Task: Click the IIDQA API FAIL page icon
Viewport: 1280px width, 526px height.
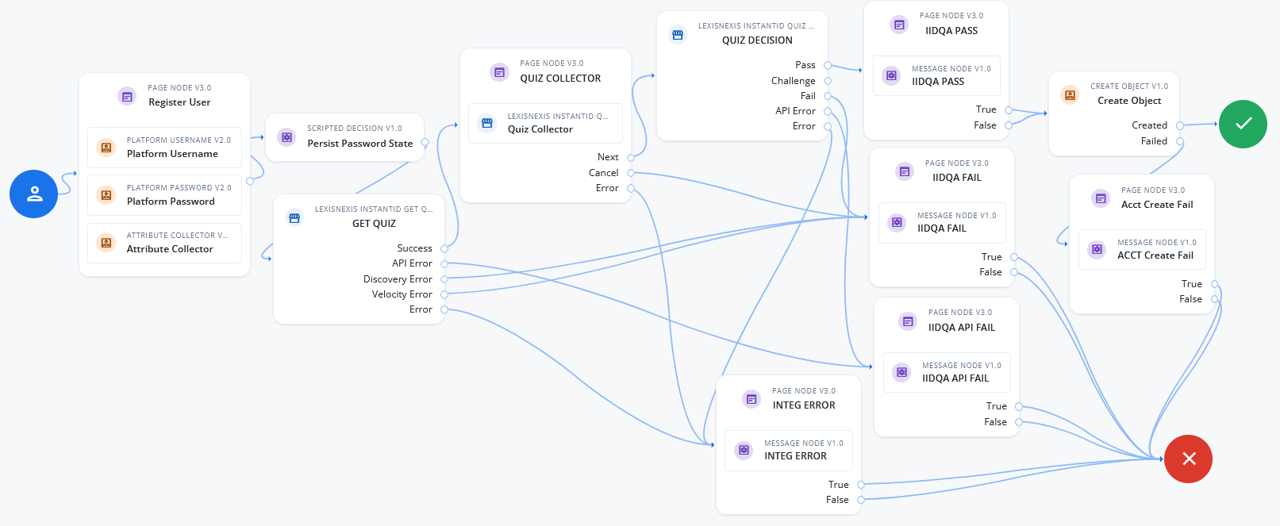Action: [907, 321]
